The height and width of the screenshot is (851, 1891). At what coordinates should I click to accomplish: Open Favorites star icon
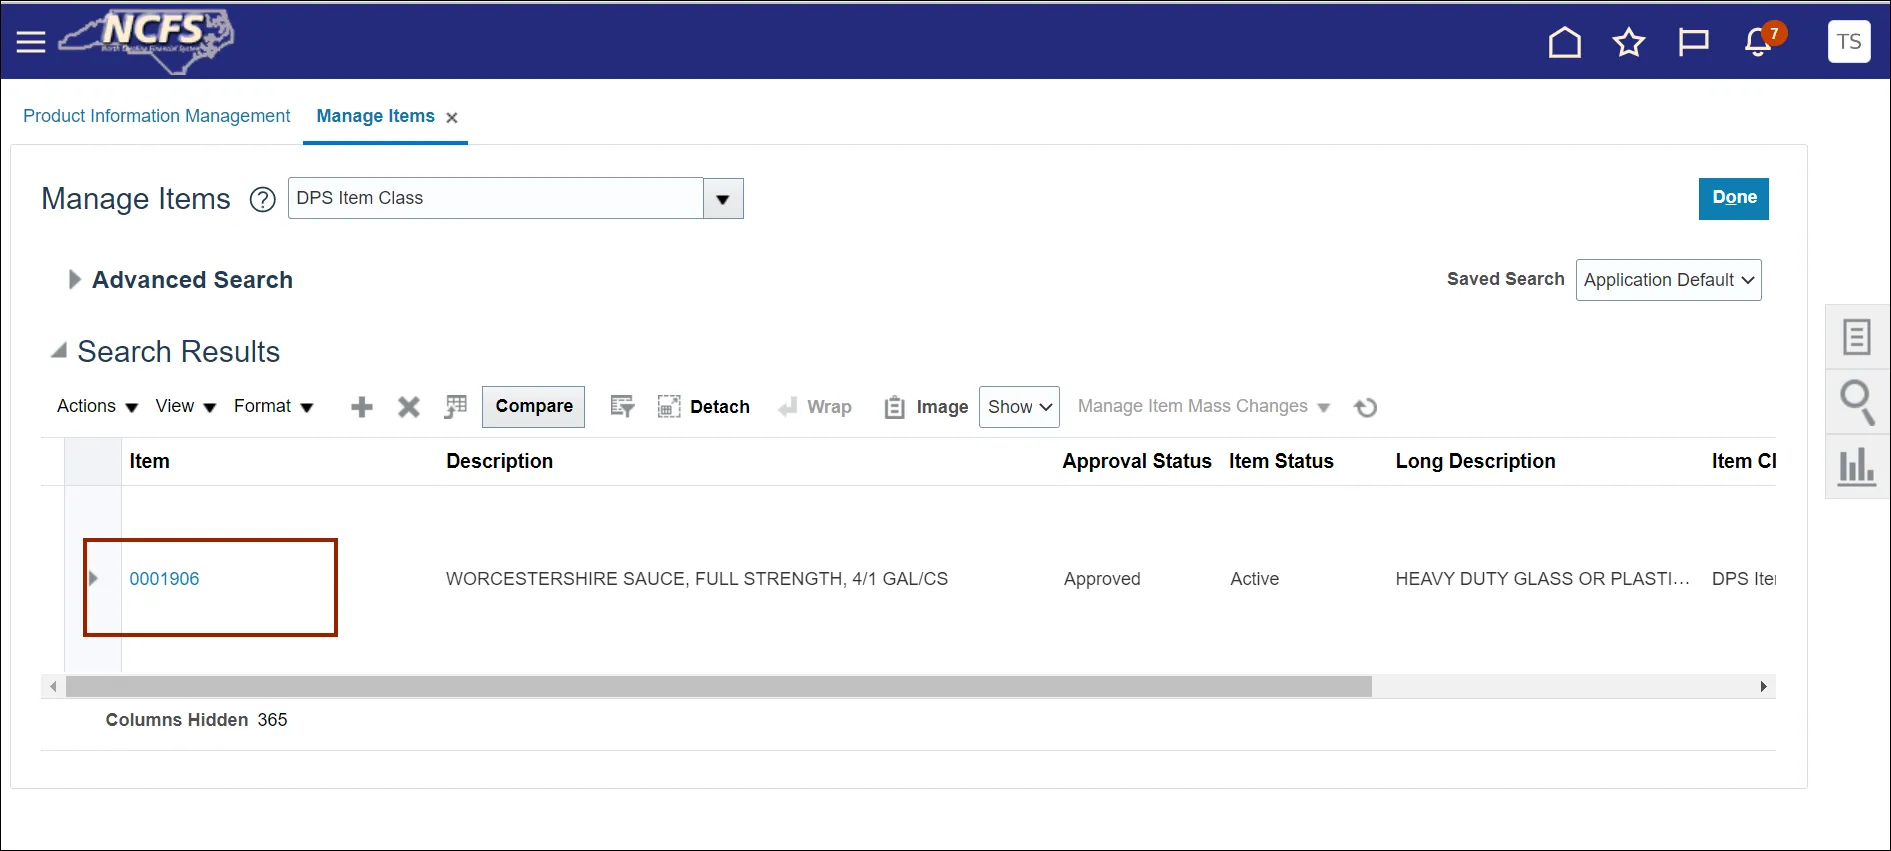[1628, 42]
